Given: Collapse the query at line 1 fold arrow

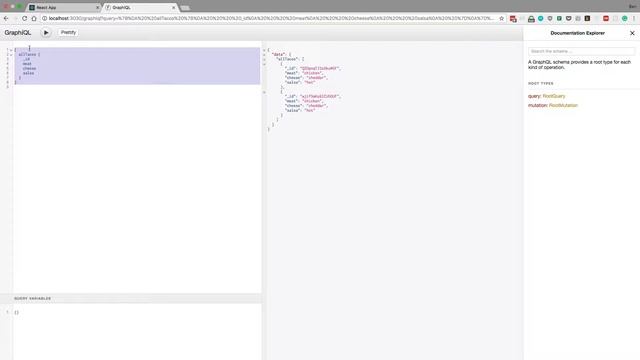Looking at the screenshot, I should (x=11, y=50).
